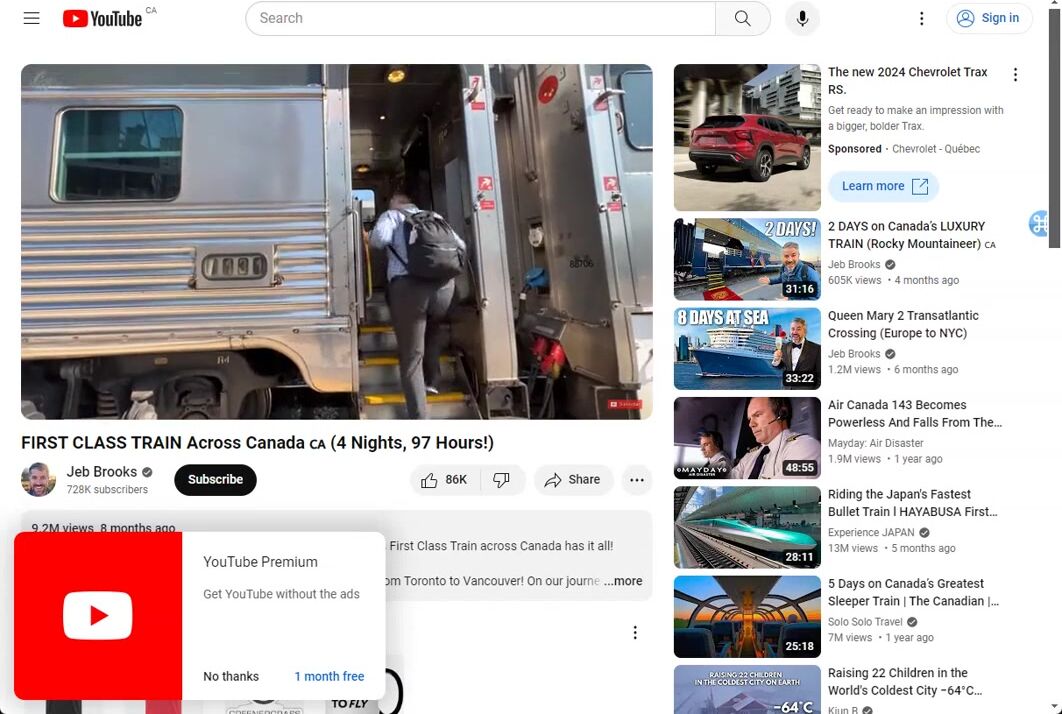Click the main video player
1062x714 pixels.
coord(337,242)
